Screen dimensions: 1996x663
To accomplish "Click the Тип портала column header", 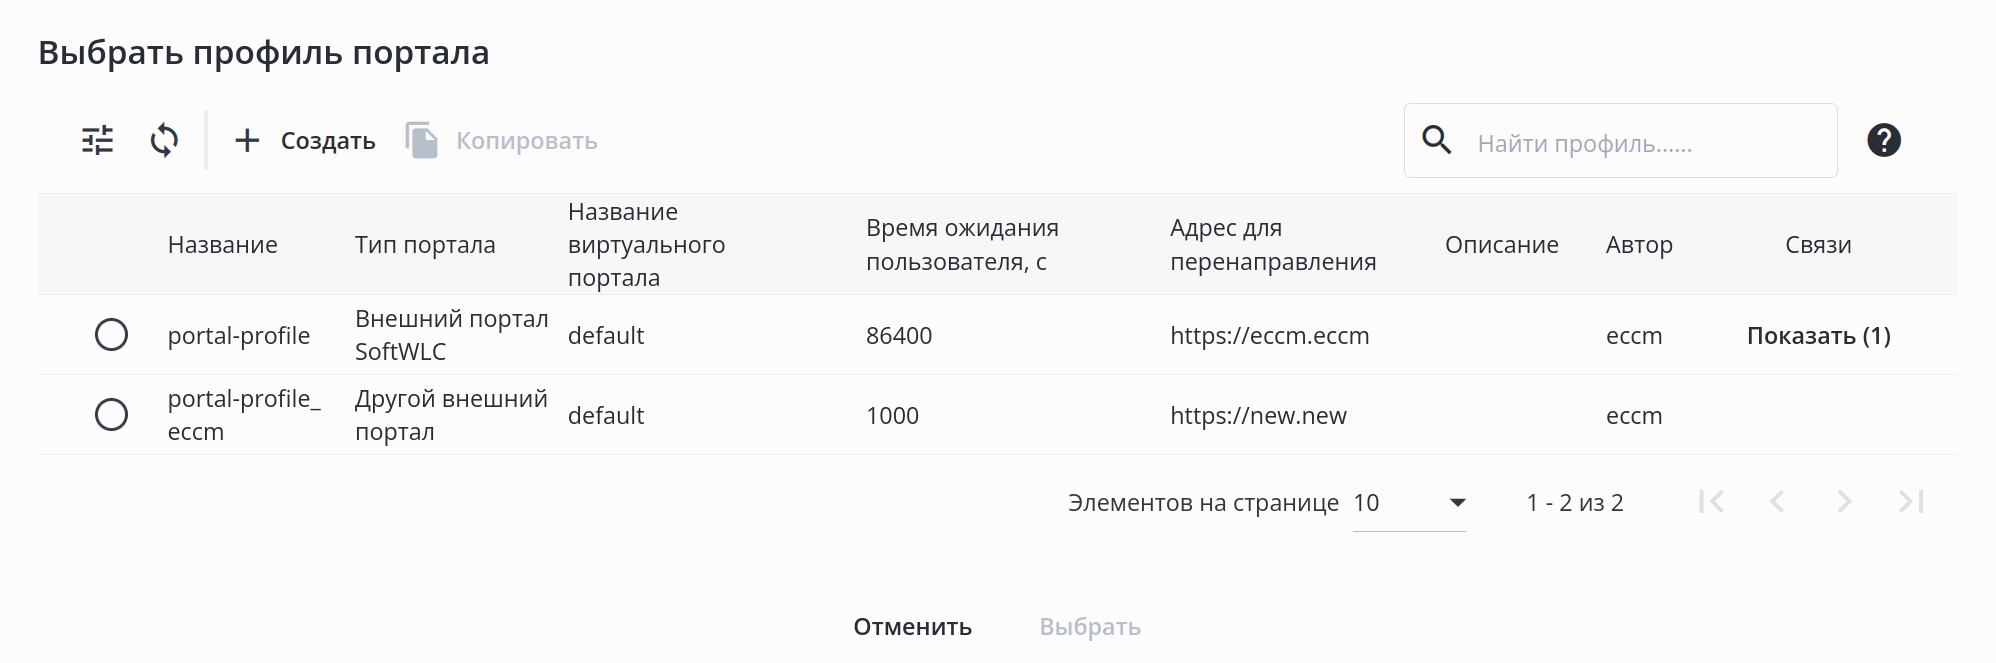I will pos(425,245).
